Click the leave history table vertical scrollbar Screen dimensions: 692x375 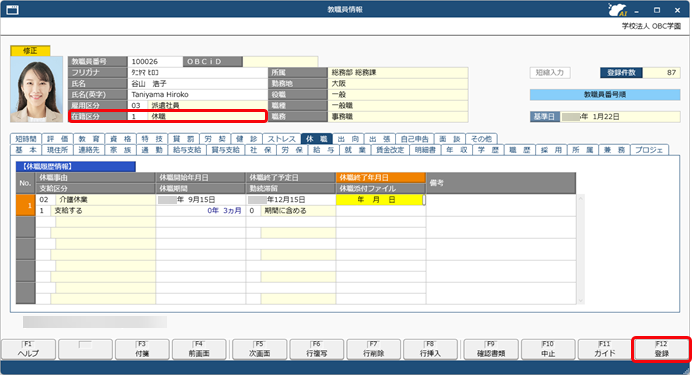[580, 249]
